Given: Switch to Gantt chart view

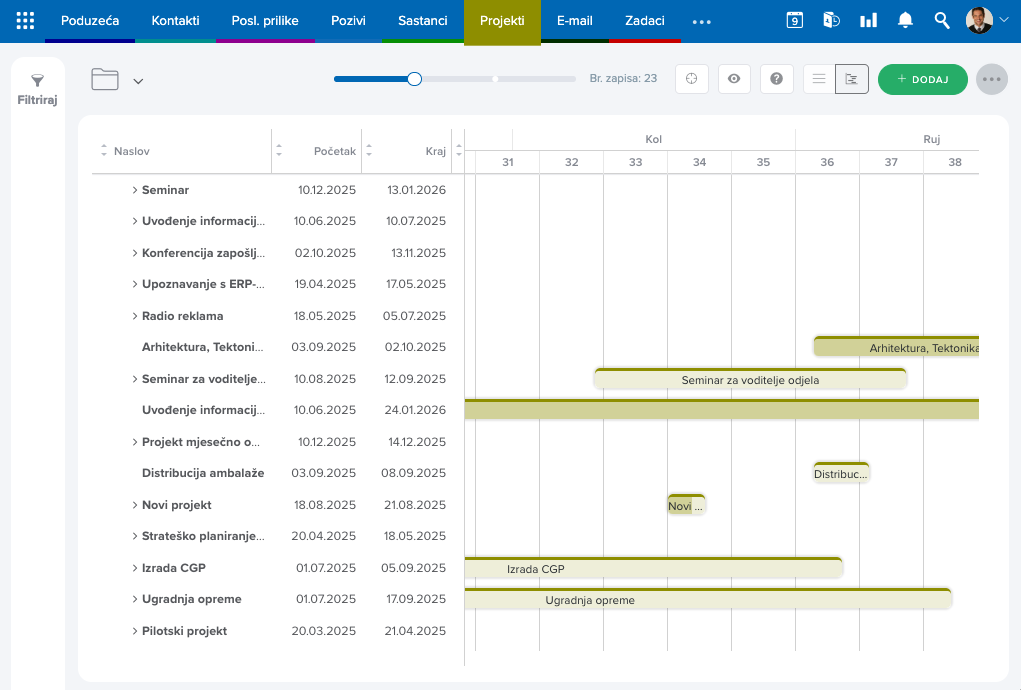Looking at the screenshot, I should 852,79.
